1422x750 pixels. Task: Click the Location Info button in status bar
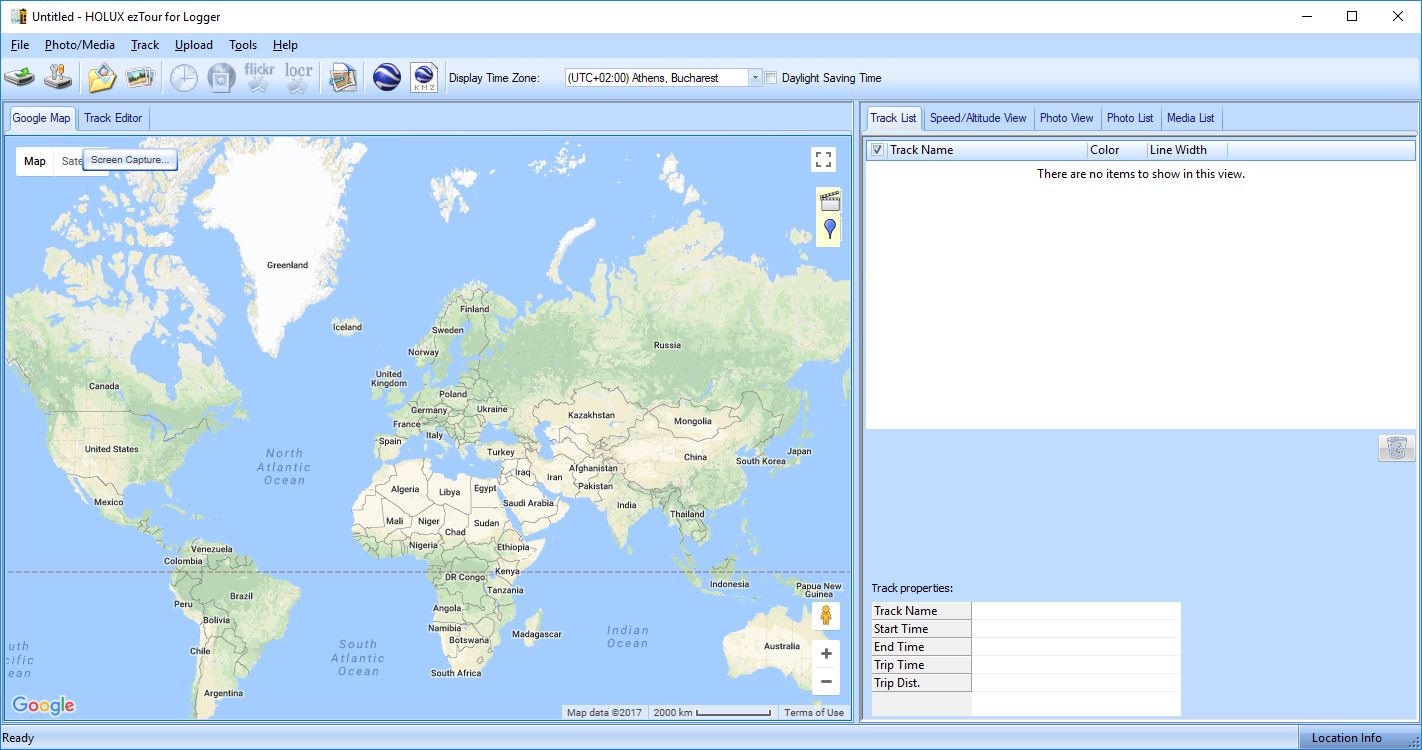1346,739
